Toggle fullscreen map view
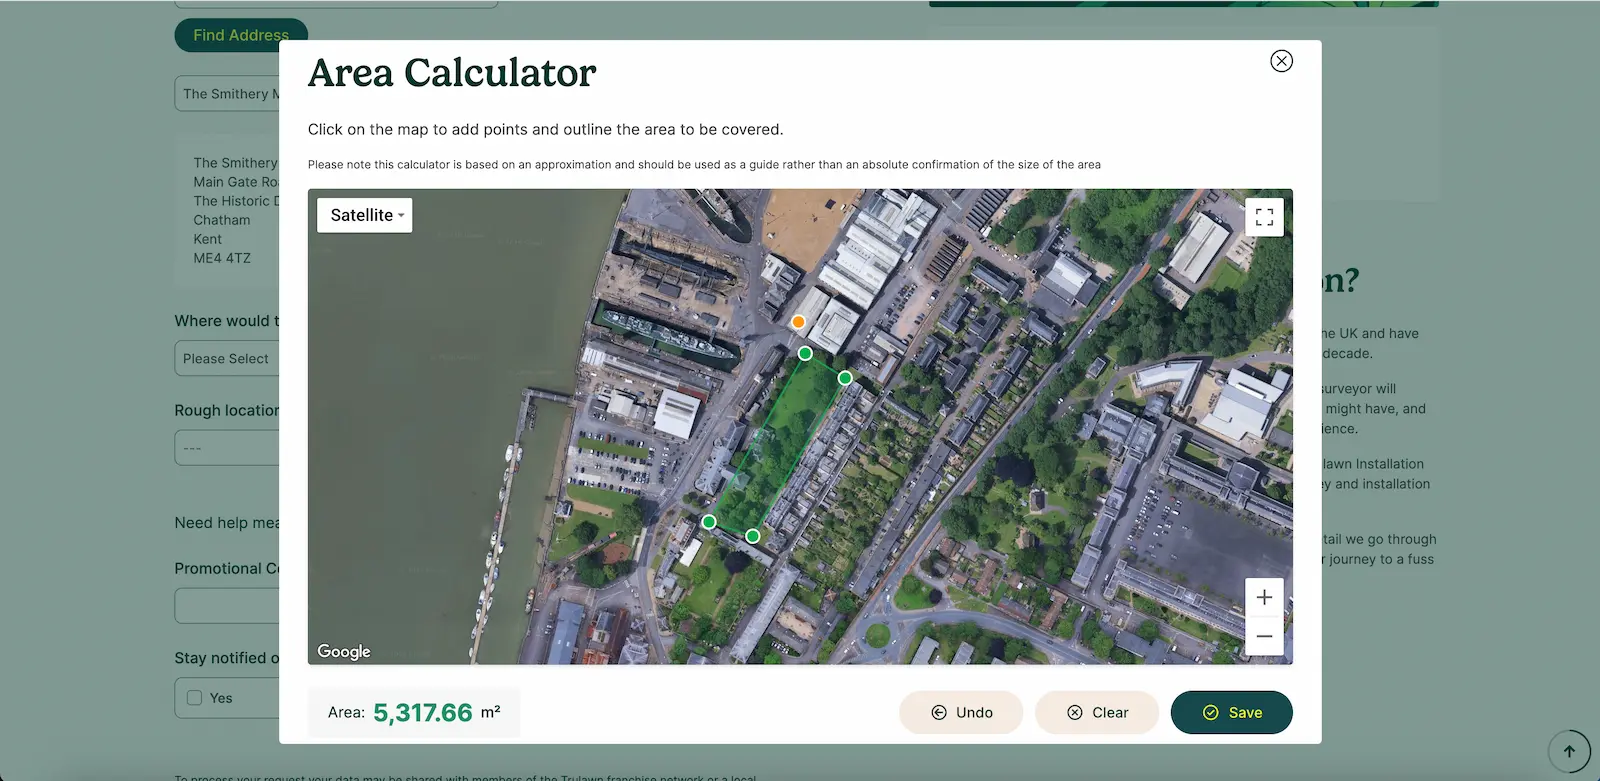Image resolution: width=1600 pixels, height=781 pixels. 1264,216
